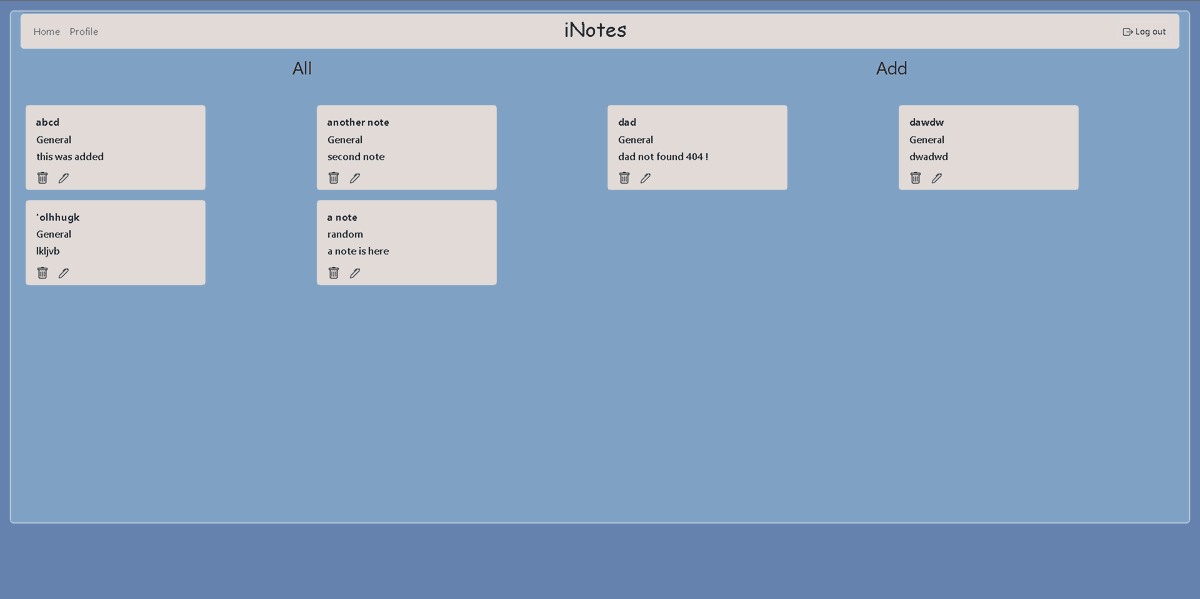Click the 'random' tag on 'a note'
Image resolution: width=1200 pixels, height=599 pixels.
(345, 234)
